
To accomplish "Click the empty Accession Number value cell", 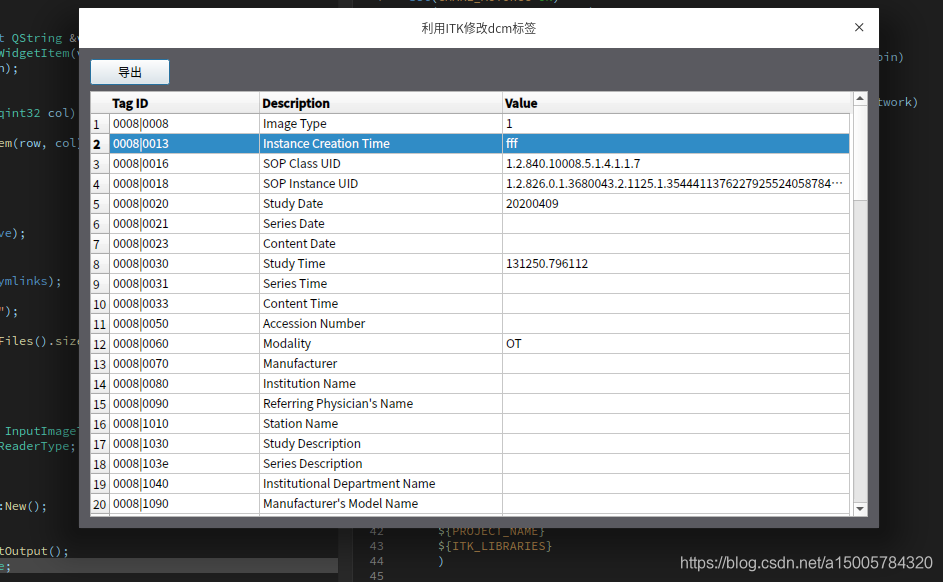I will pos(676,323).
